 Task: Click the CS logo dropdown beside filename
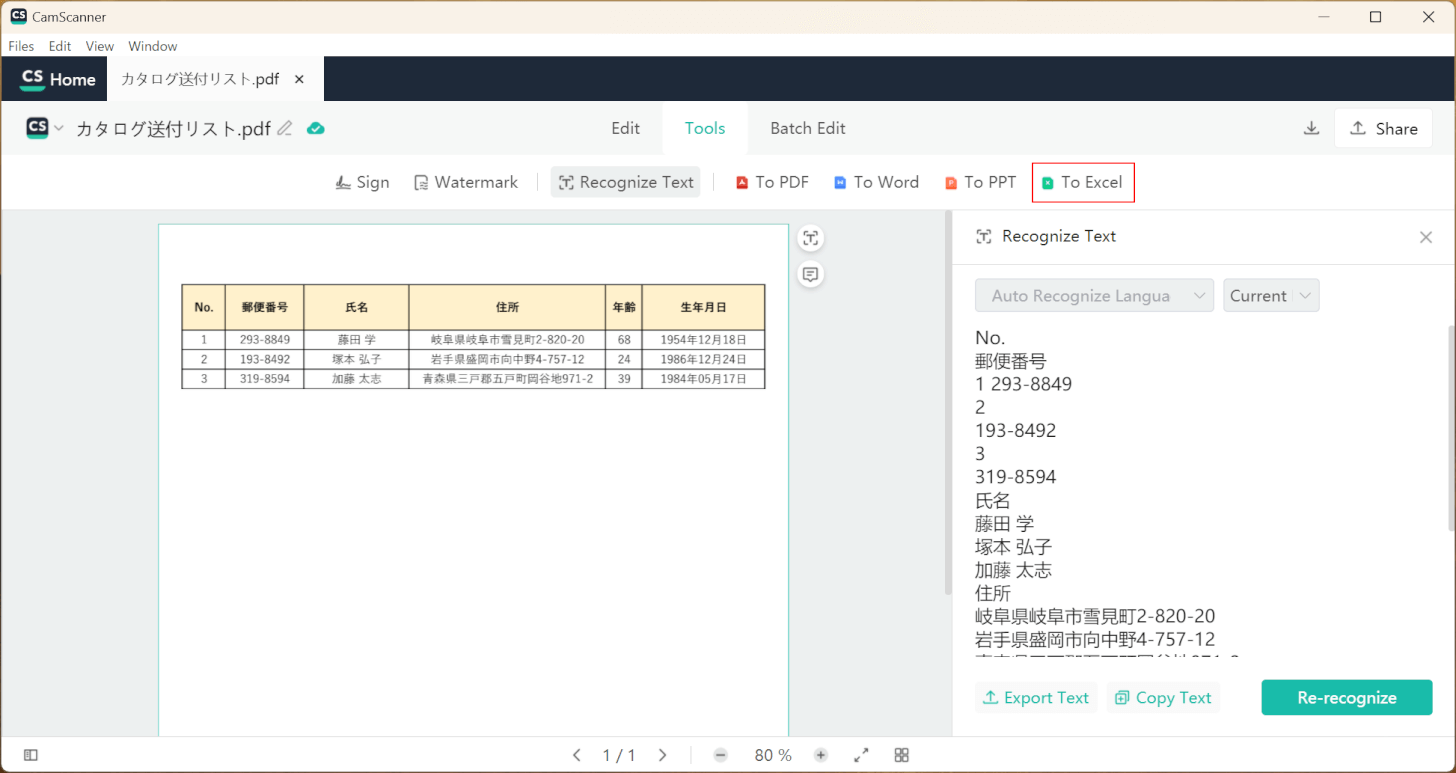(45, 128)
